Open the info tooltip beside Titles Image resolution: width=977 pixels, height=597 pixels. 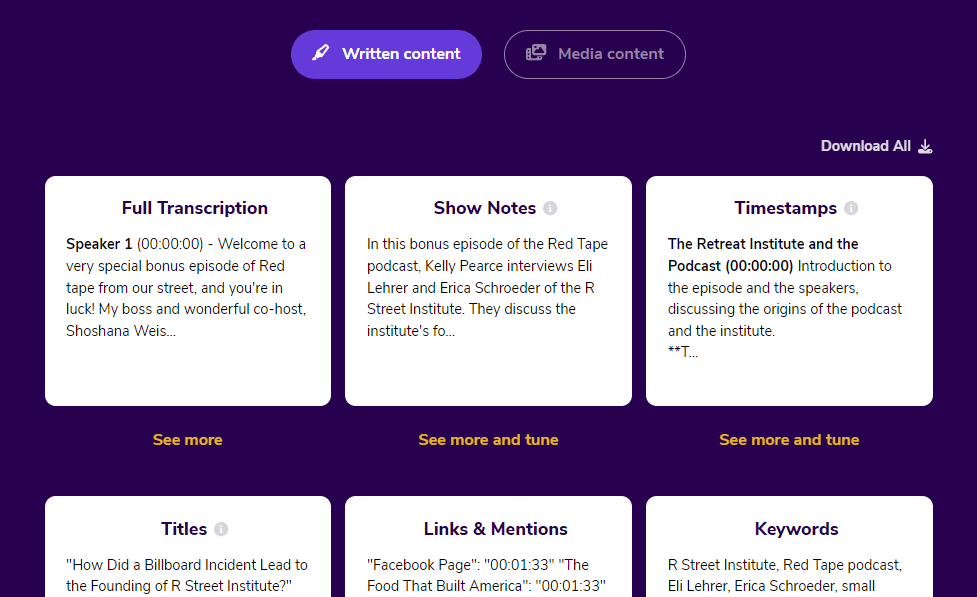[x=222, y=529]
